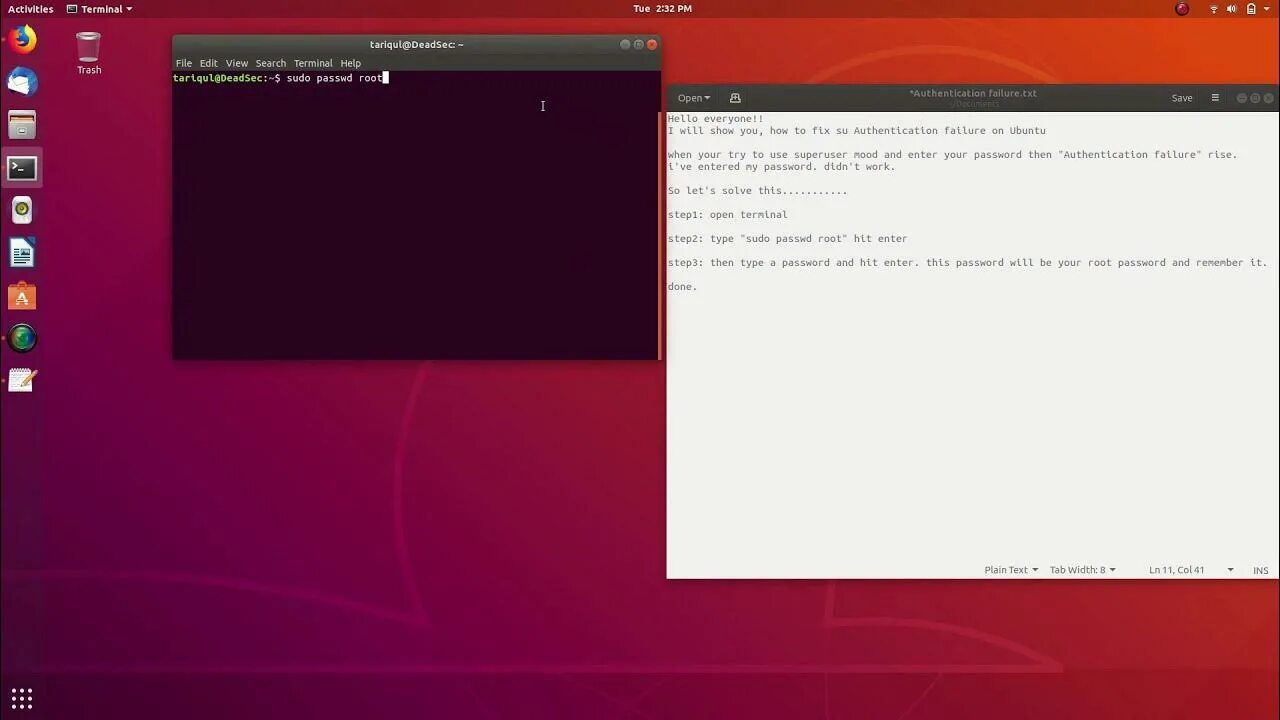This screenshot has height=720, width=1280.
Task: Click the Authentication failure.txt title bar
Action: coord(973,93)
